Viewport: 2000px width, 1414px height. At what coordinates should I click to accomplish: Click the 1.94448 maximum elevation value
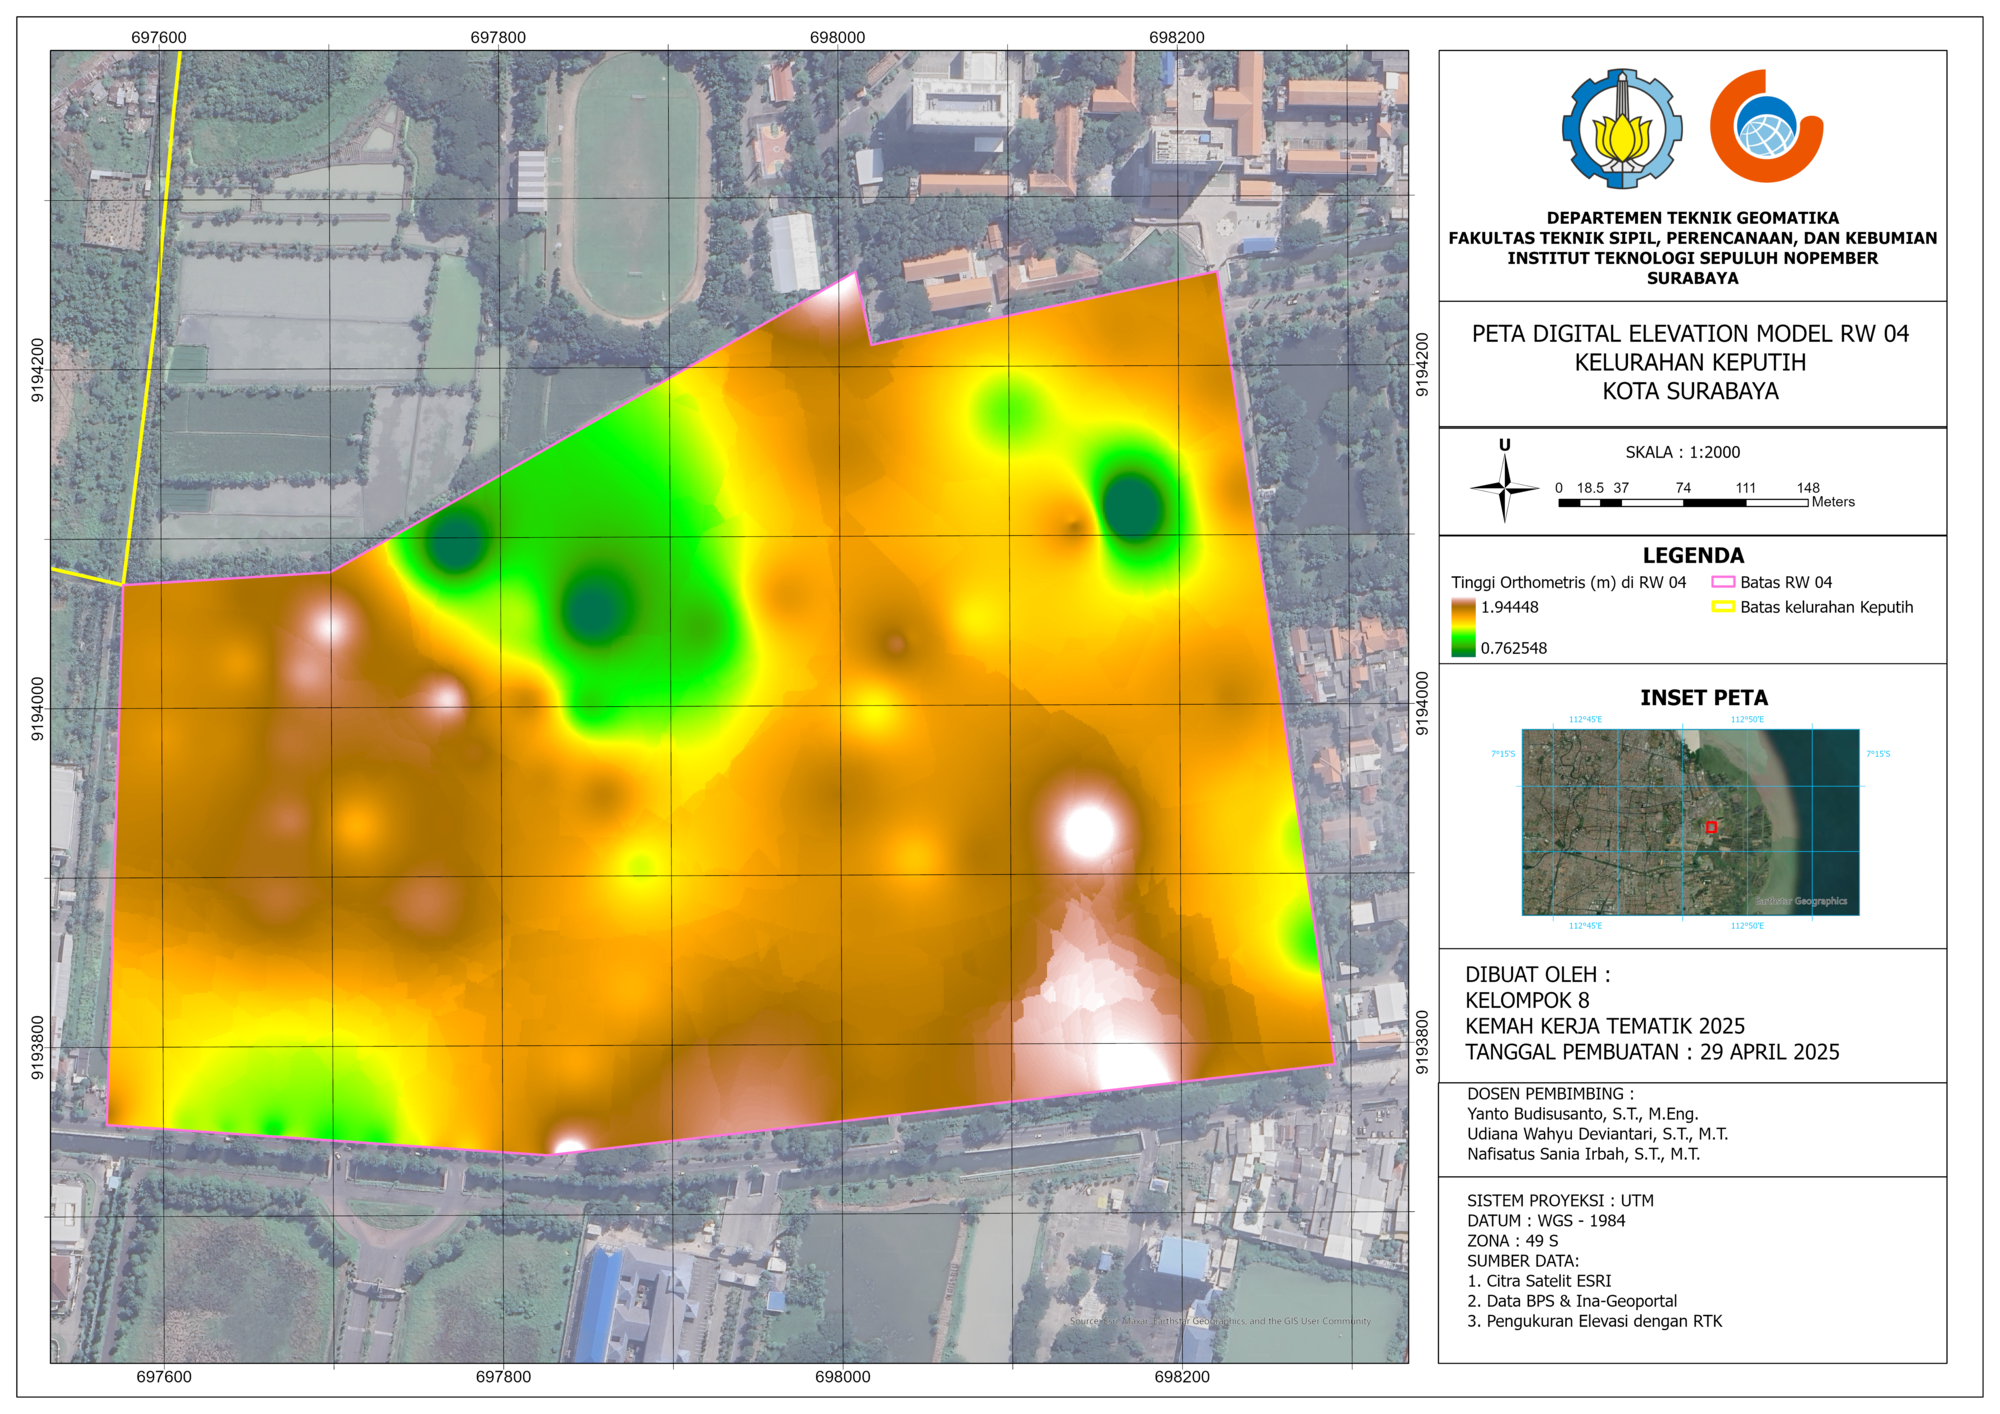(1509, 607)
